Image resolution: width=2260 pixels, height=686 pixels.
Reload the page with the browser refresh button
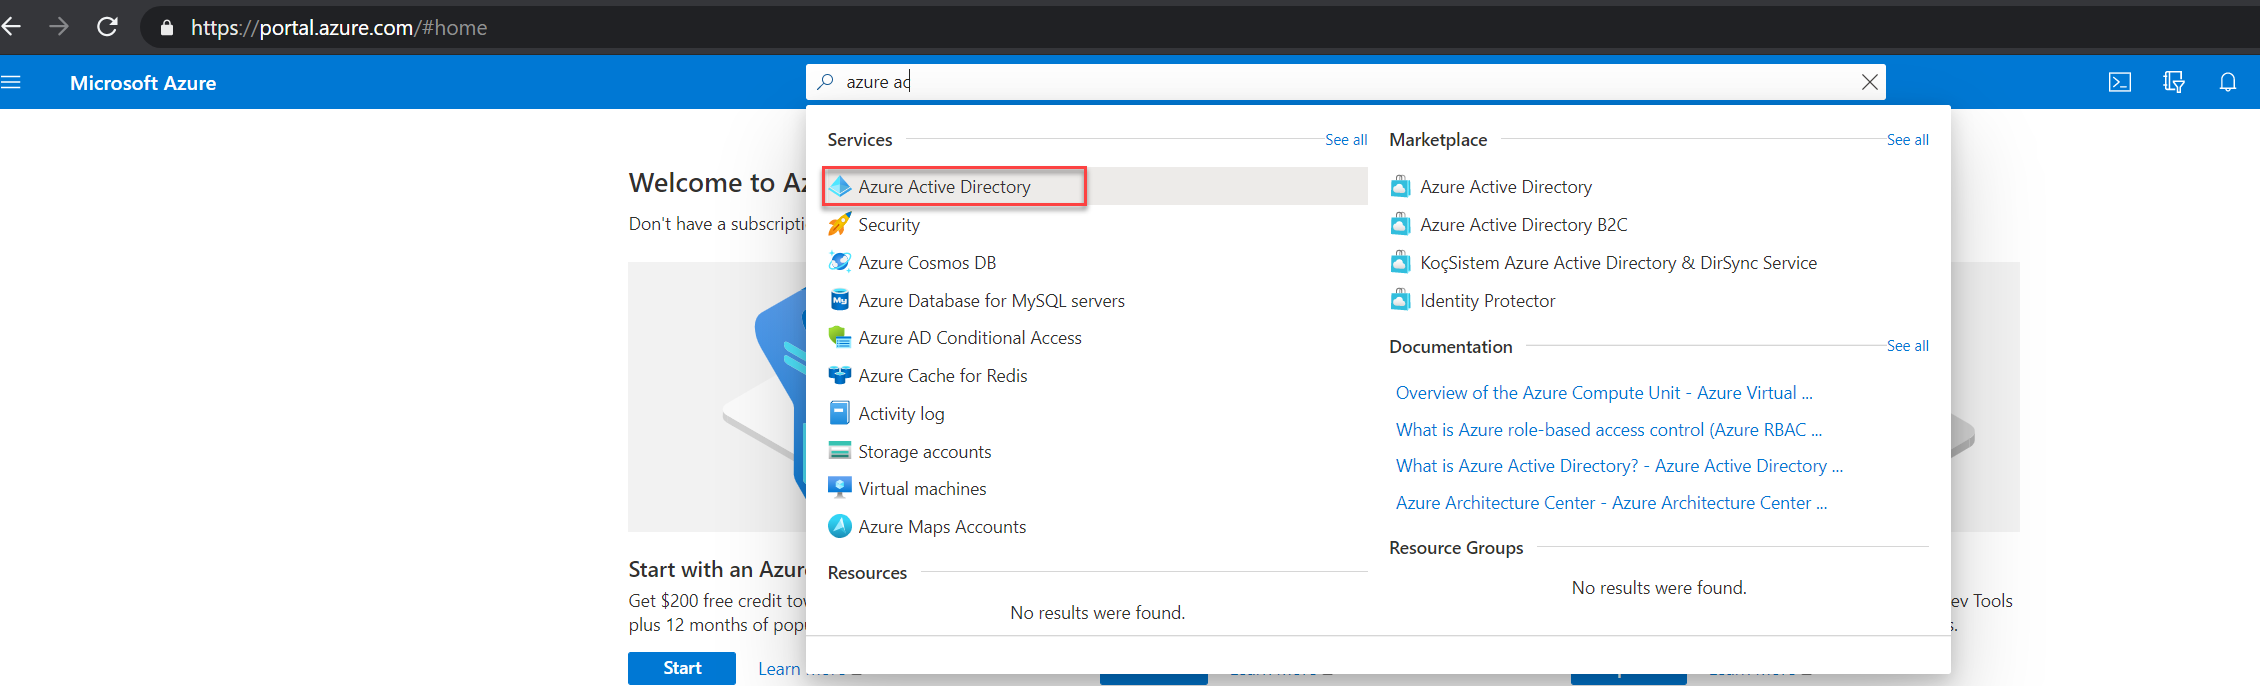click(107, 27)
